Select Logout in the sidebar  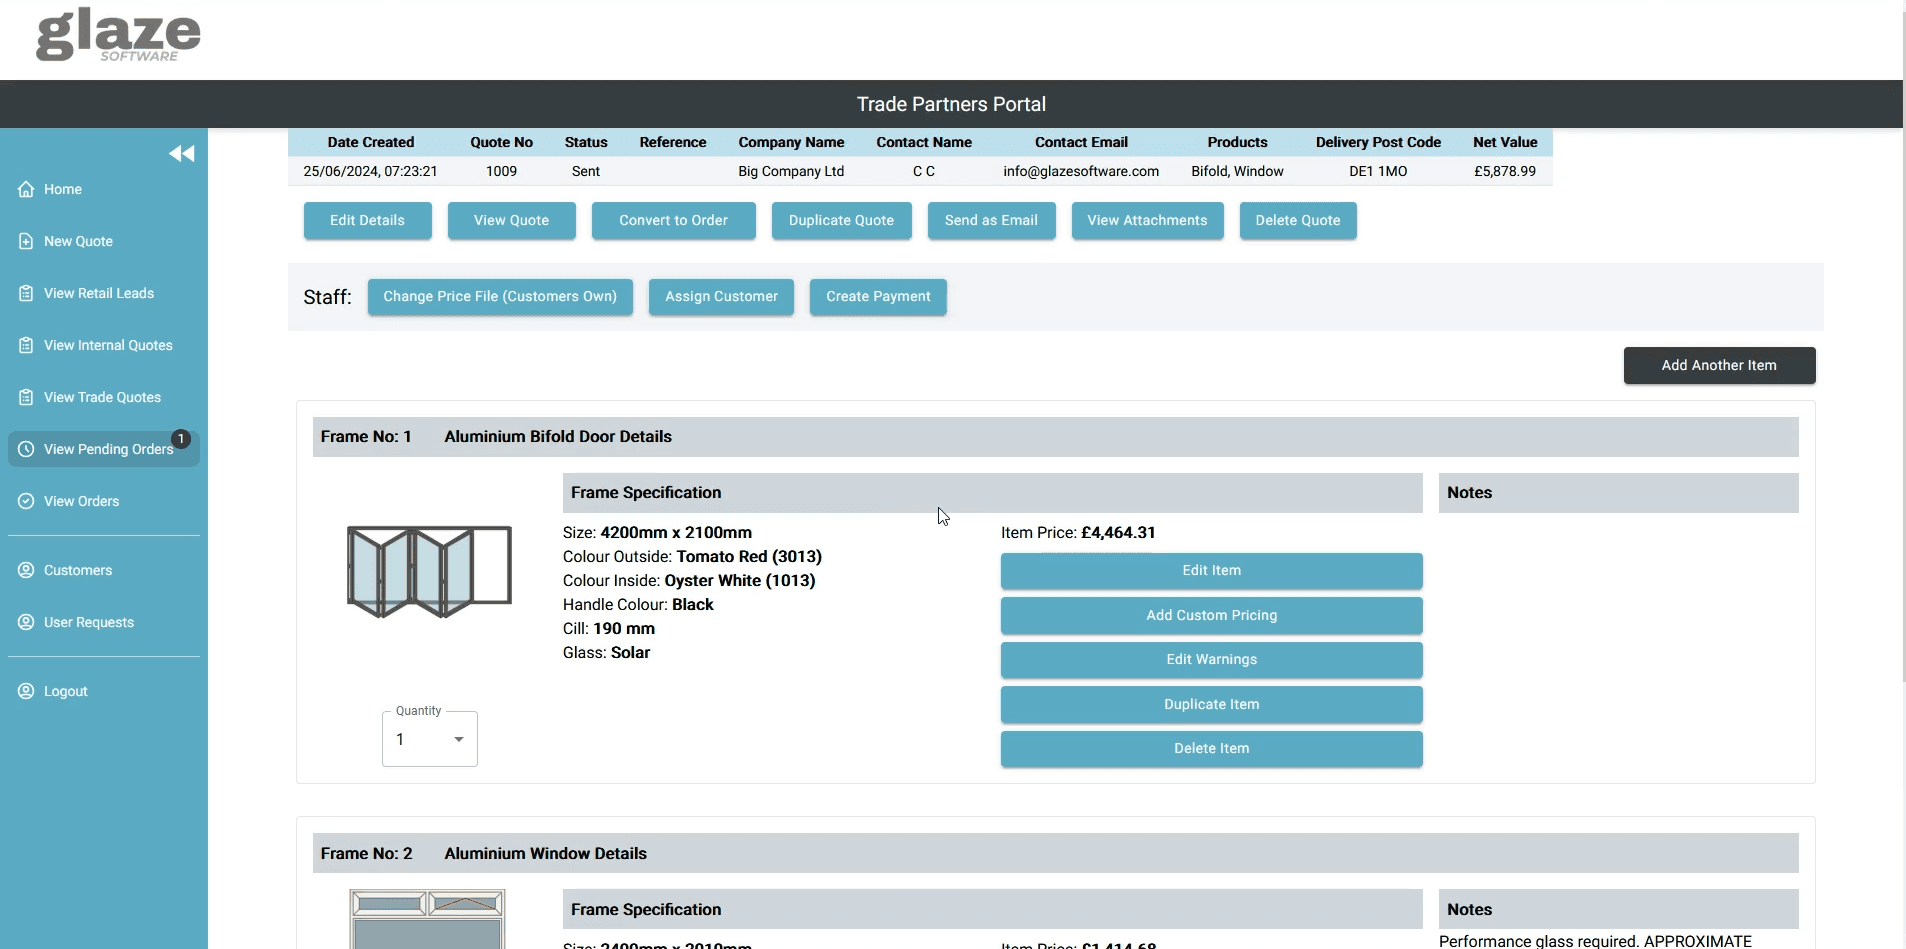point(104,691)
